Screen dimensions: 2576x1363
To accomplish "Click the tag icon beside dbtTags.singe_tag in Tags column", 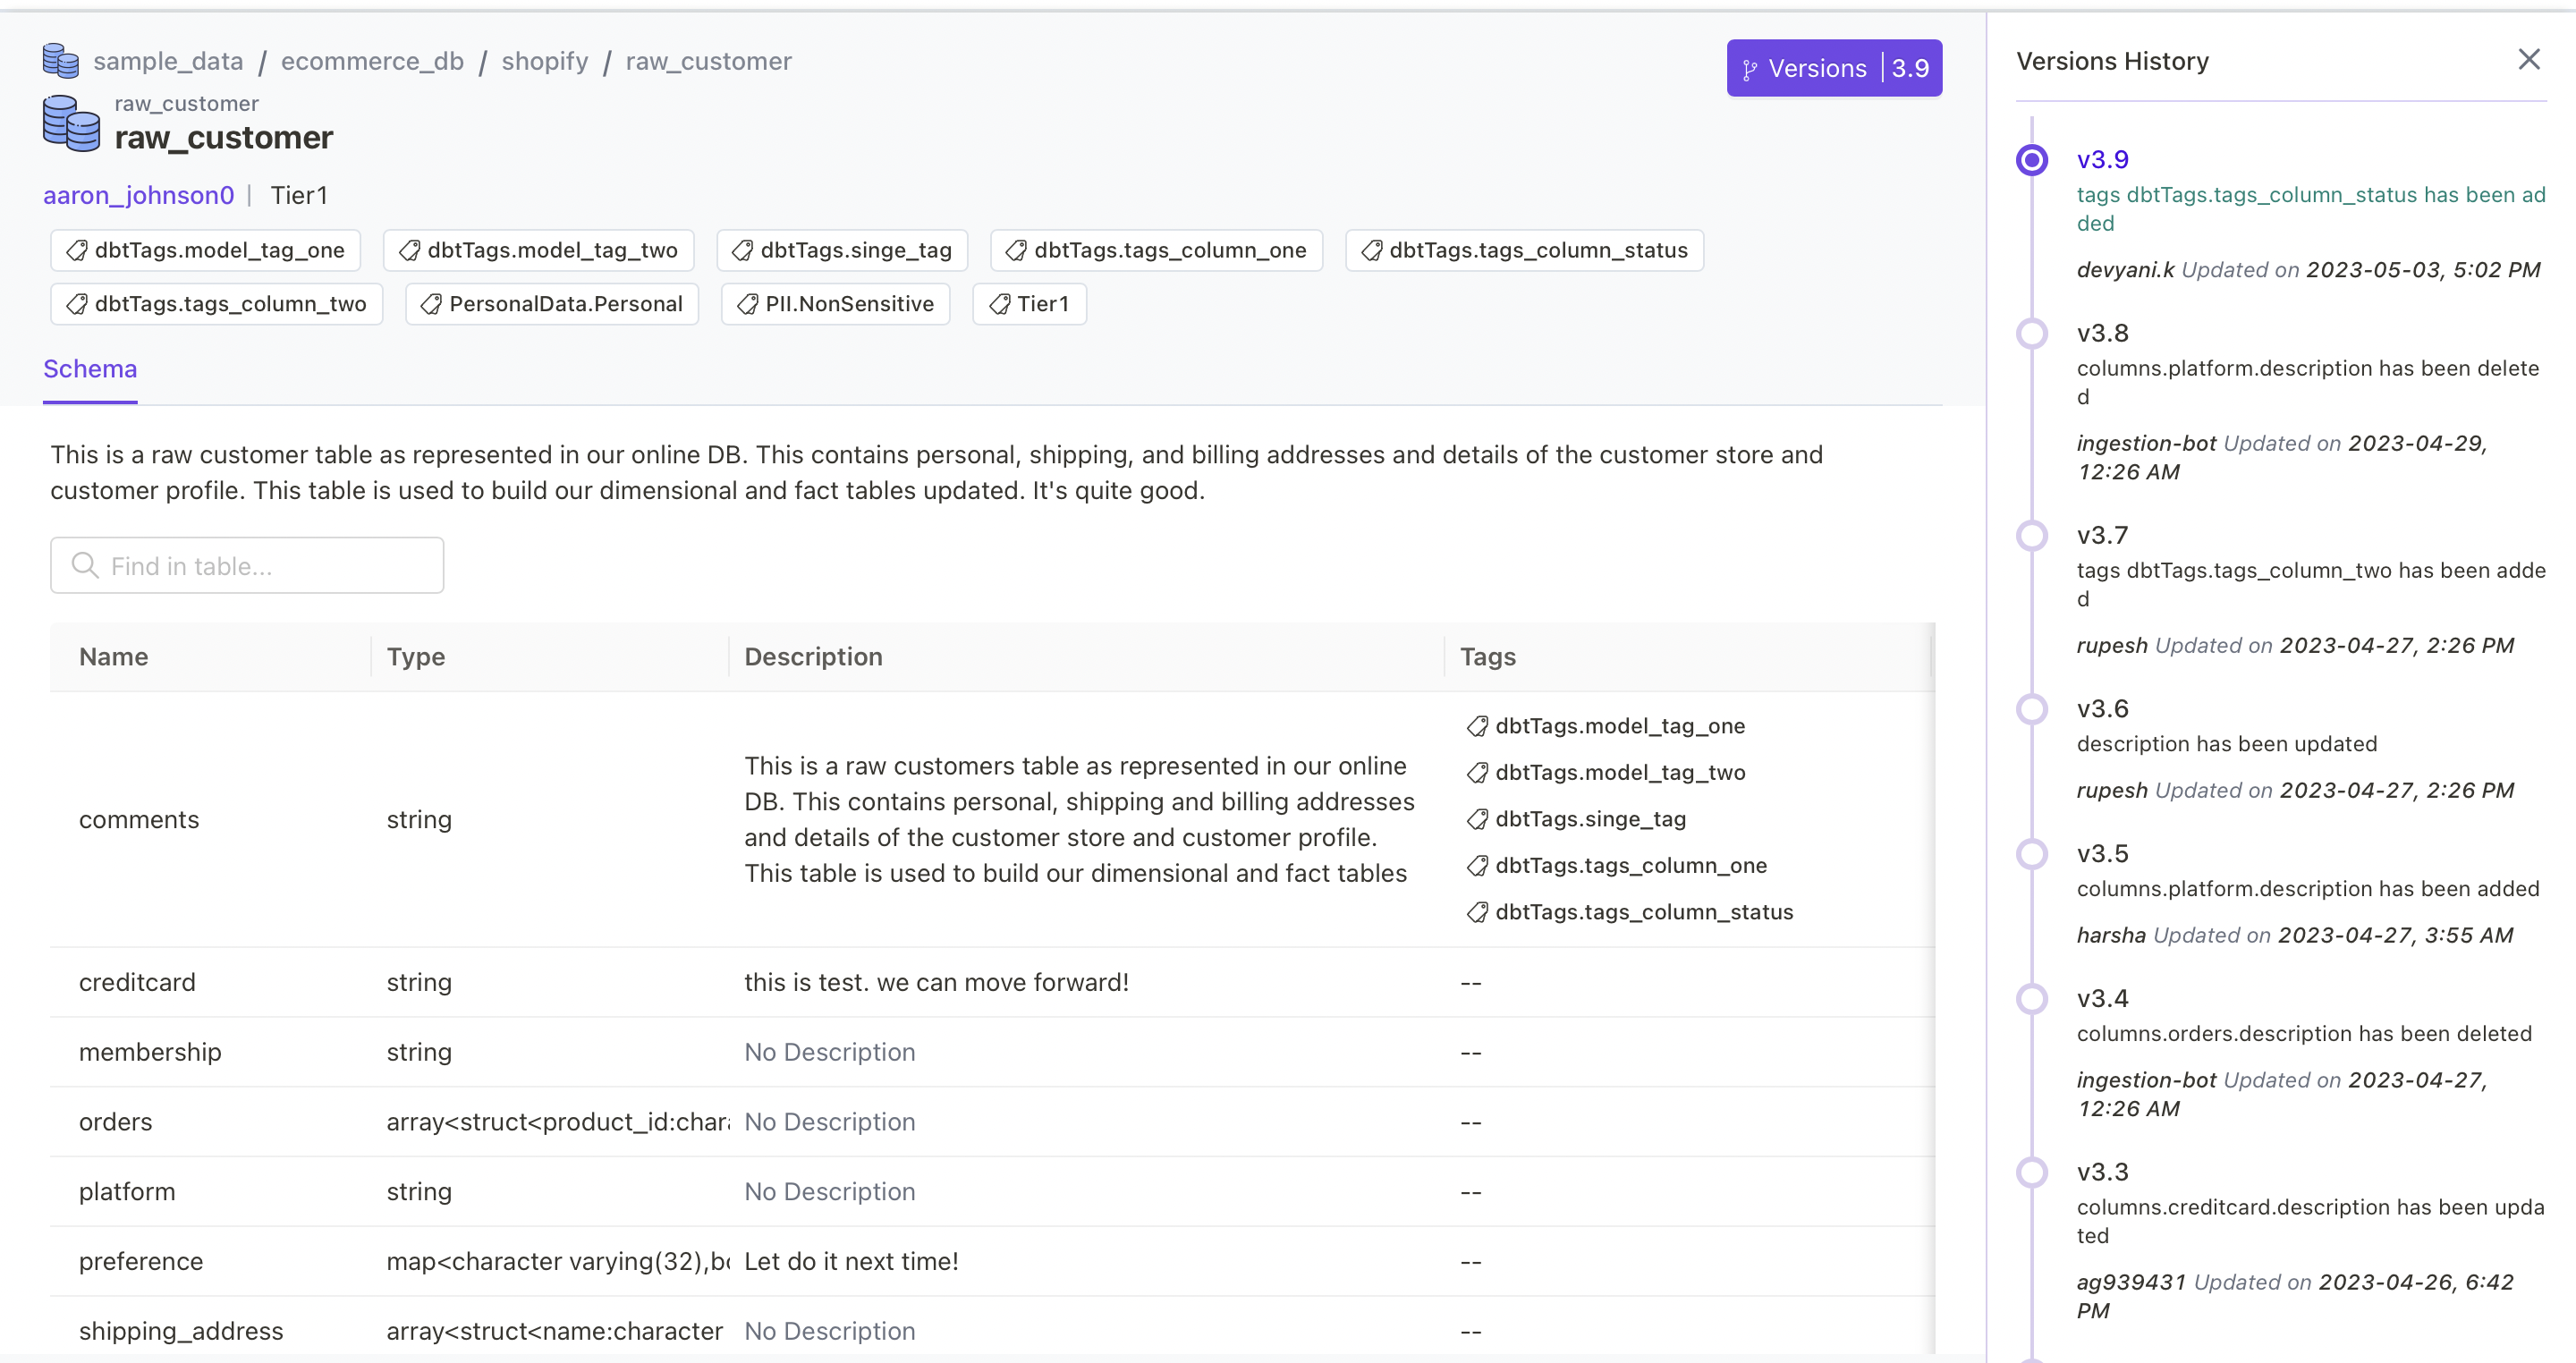I will [1477, 819].
